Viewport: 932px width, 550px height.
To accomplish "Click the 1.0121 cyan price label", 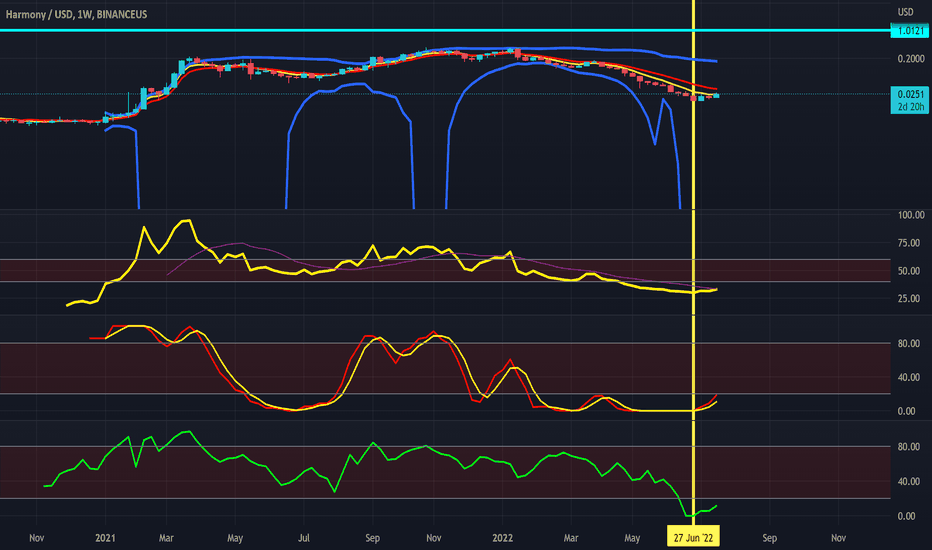I will point(909,30).
